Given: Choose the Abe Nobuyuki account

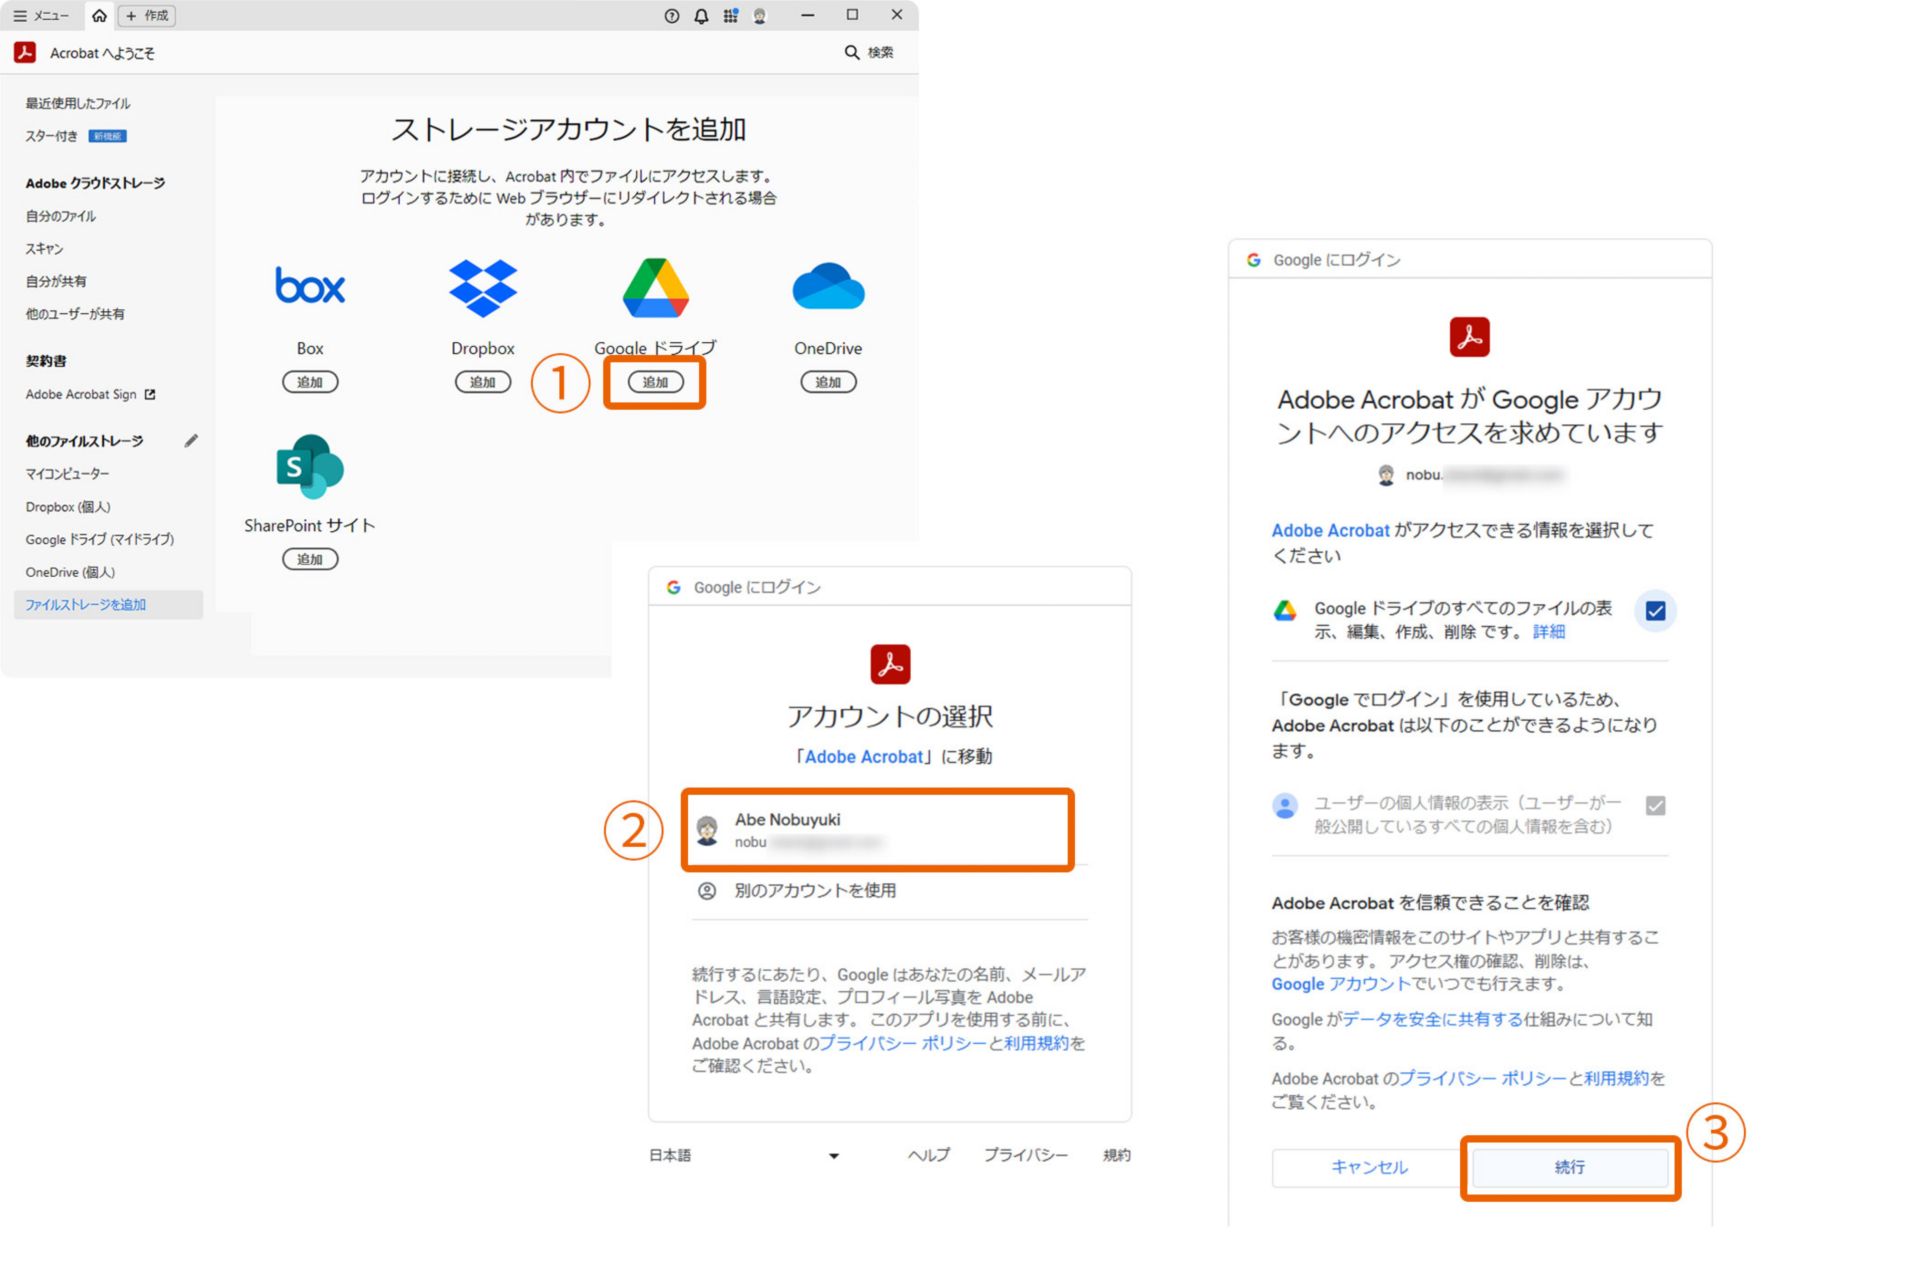Looking at the screenshot, I should click(878, 830).
